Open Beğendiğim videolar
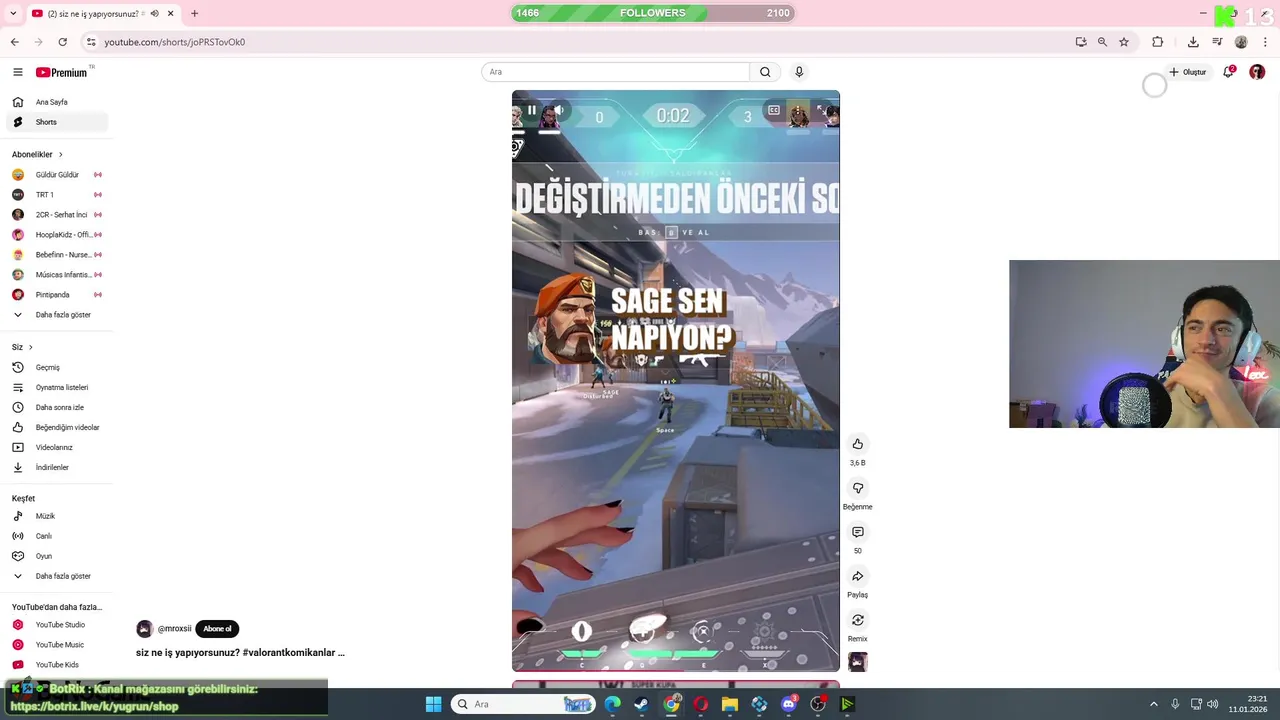 [x=56, y=427]
